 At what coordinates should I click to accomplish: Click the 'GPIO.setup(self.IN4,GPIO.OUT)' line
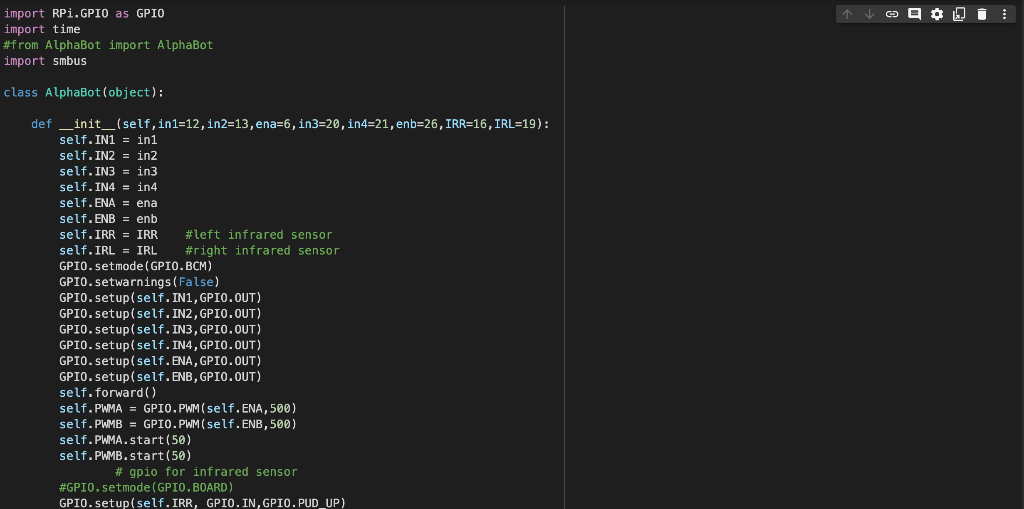161,345
